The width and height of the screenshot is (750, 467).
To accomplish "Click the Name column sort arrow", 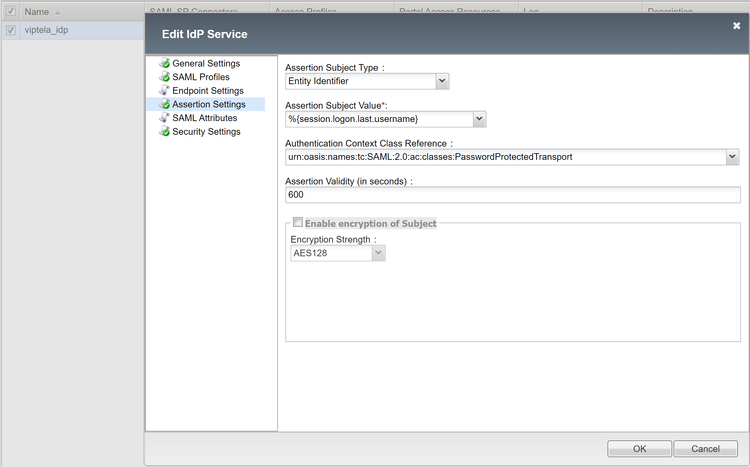I will 56,12.
